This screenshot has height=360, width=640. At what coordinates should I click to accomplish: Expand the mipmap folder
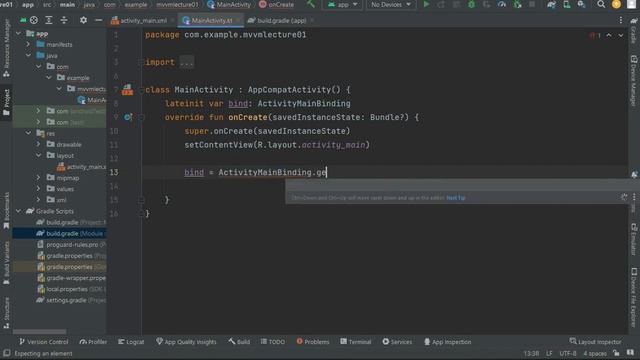point(38,178)
